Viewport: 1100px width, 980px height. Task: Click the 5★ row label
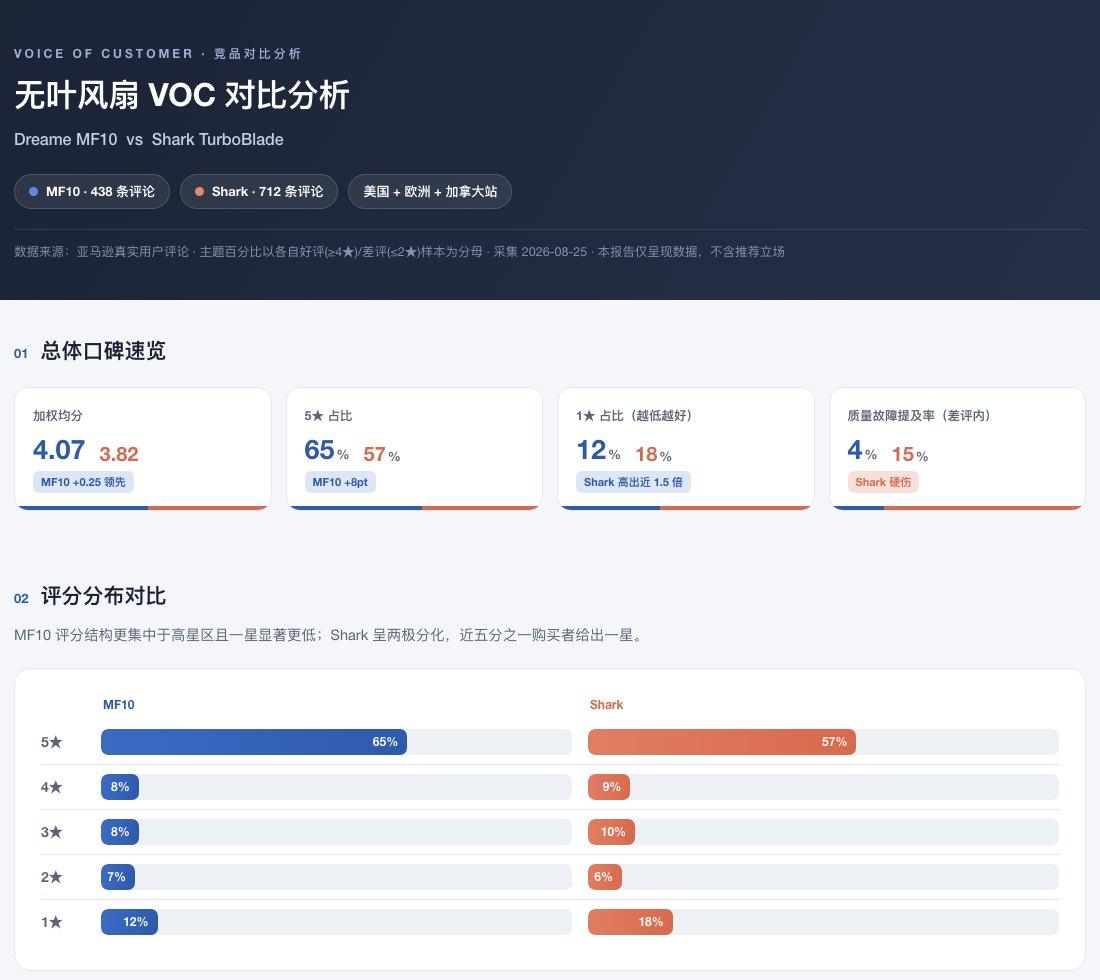pos(51,742)
